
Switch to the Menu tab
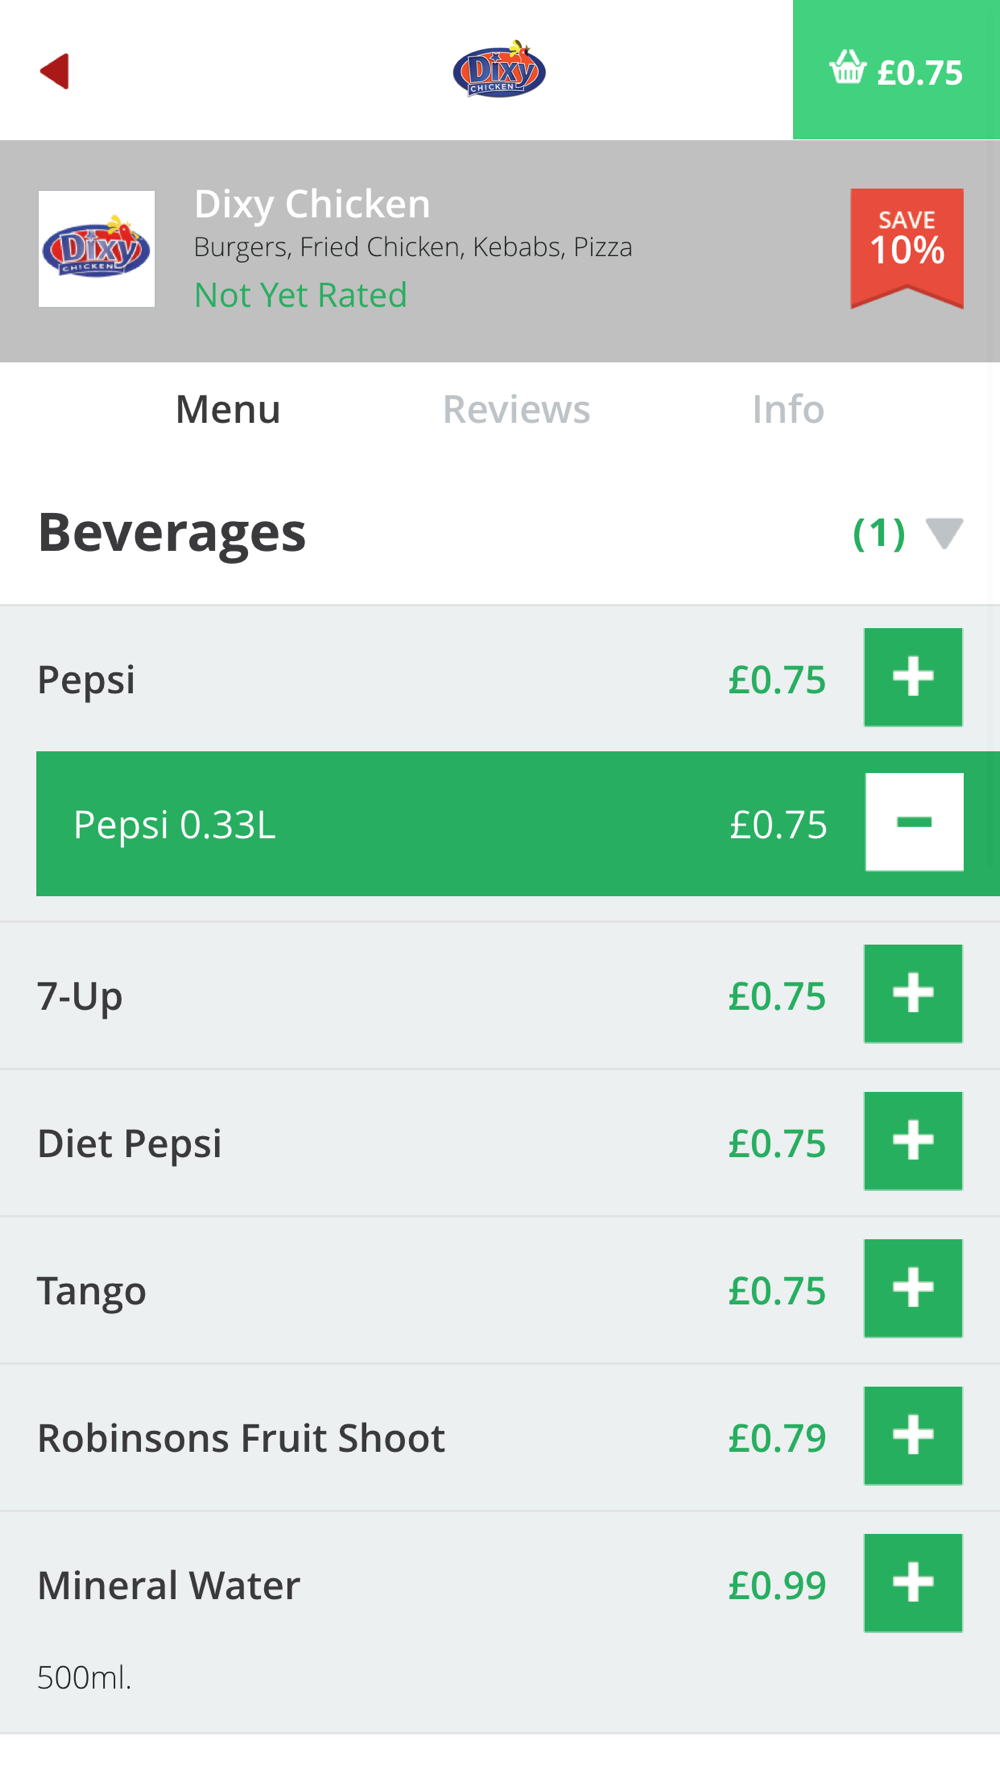click(228, 409)
